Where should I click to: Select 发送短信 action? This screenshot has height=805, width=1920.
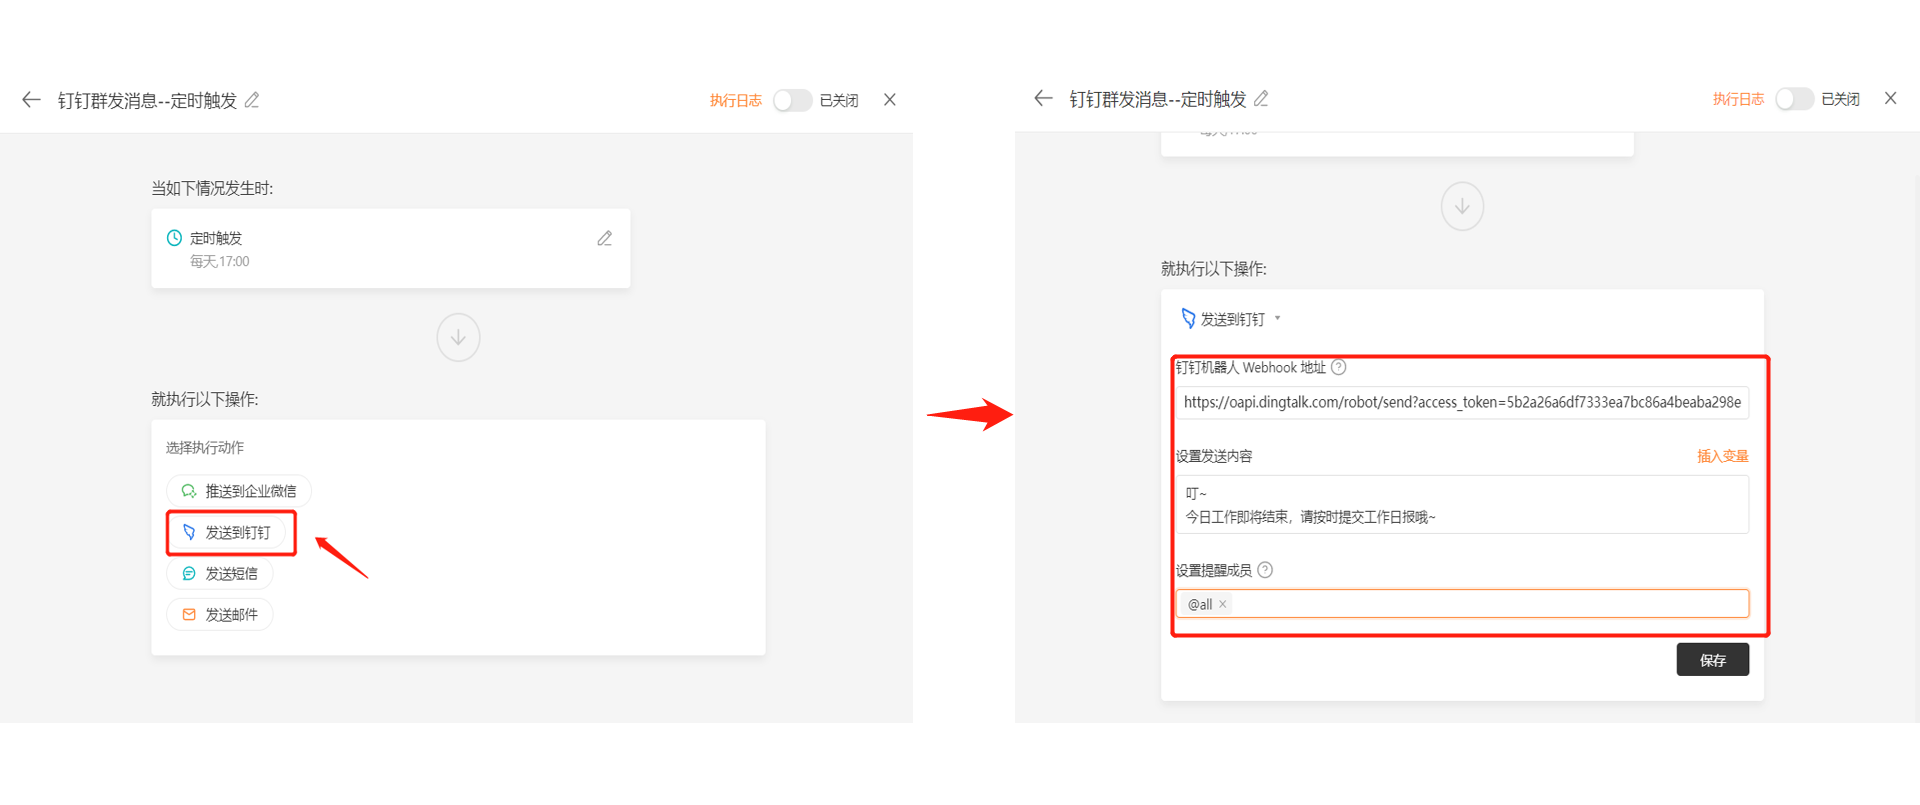coord(219,573)
